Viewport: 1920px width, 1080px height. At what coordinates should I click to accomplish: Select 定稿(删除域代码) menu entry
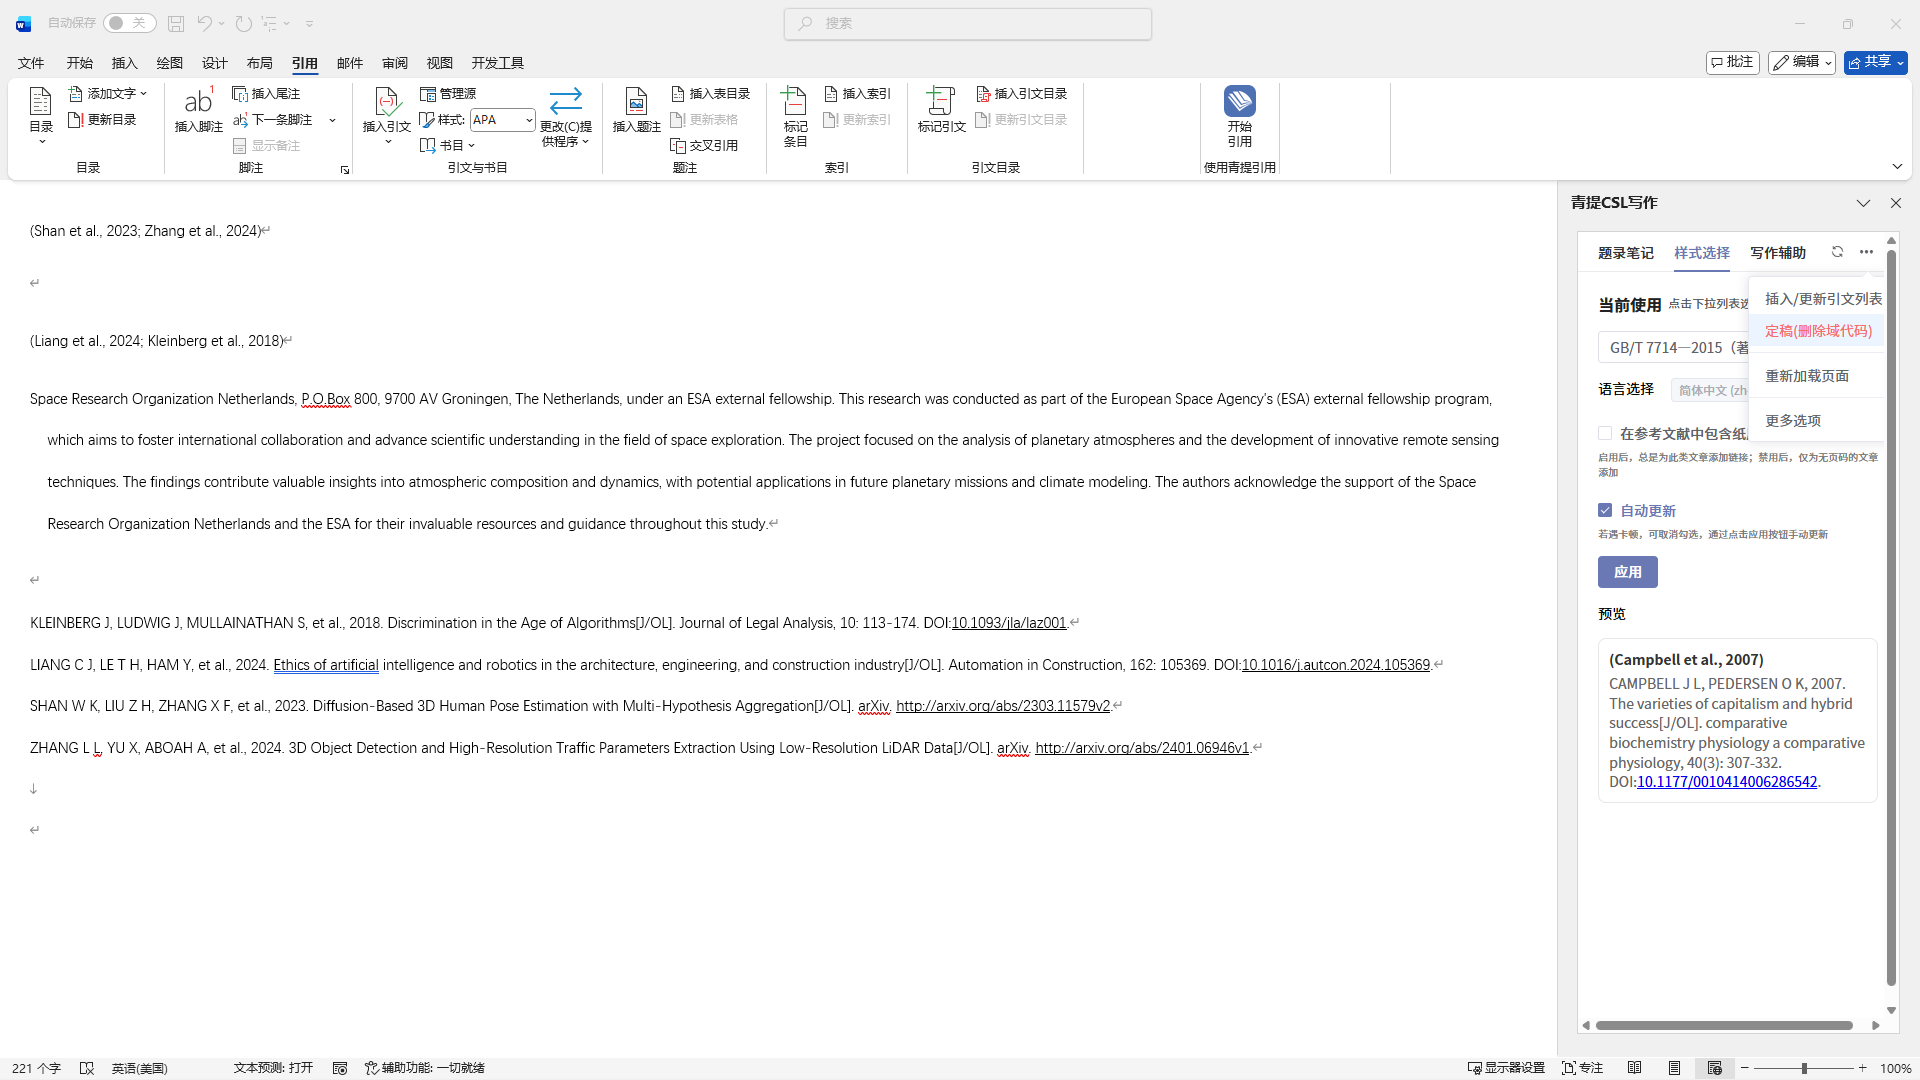pyautogui.click(x=1817, y=331)
